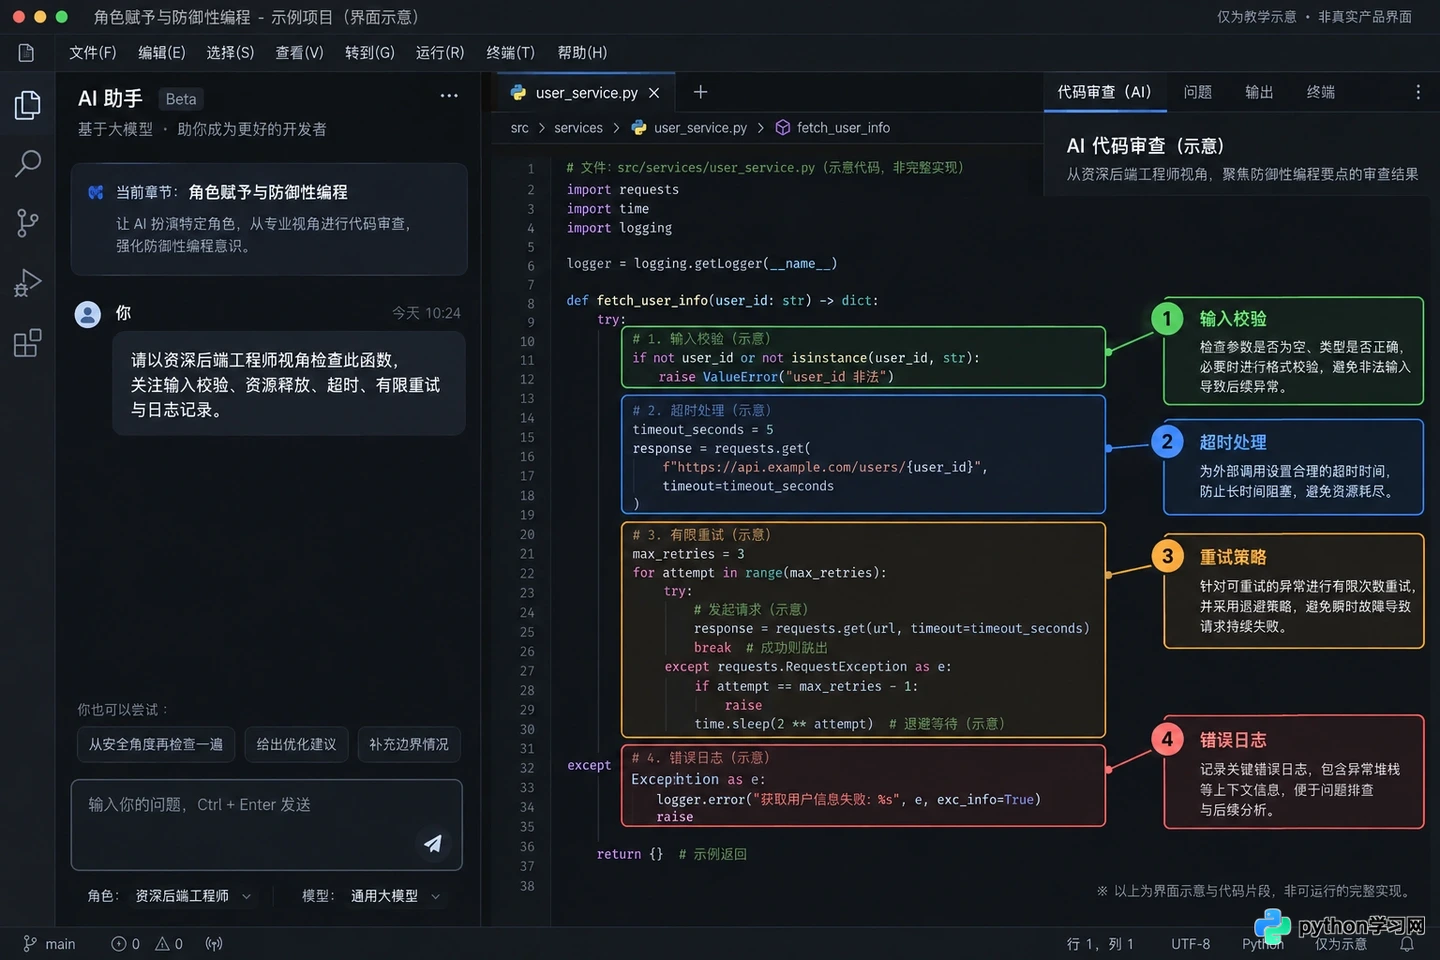
Task: Switch to the 输出 panel tab
Action: click(x=1259, y=92)
